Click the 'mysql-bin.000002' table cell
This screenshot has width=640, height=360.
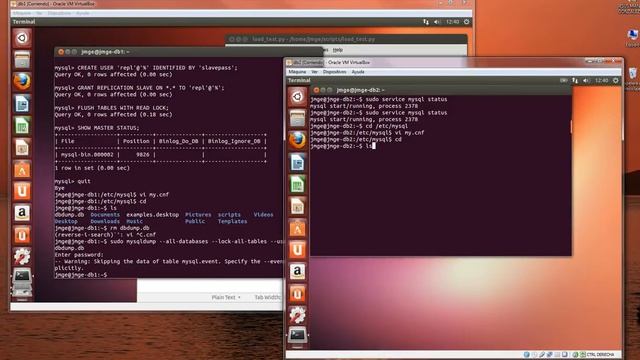tap(87, 155)
